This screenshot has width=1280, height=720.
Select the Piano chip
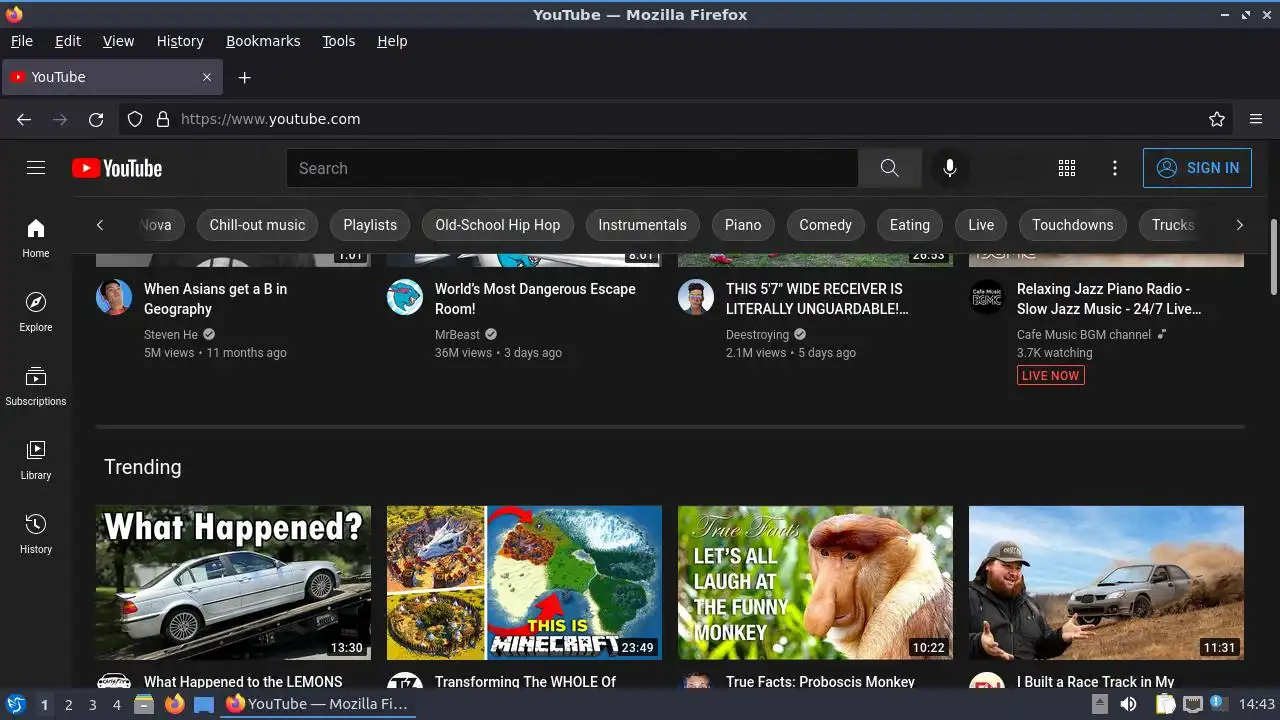tap(743, 225)
